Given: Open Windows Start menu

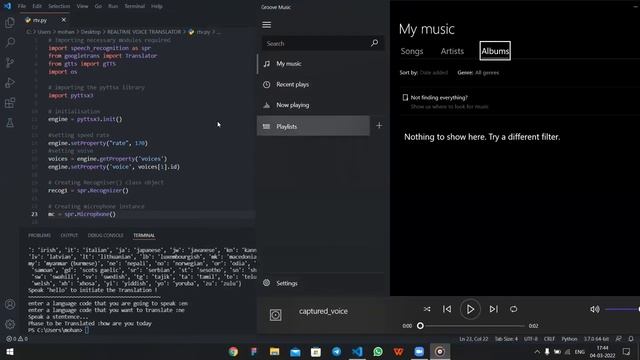Looking at the screenshot, I should [10, 351].
